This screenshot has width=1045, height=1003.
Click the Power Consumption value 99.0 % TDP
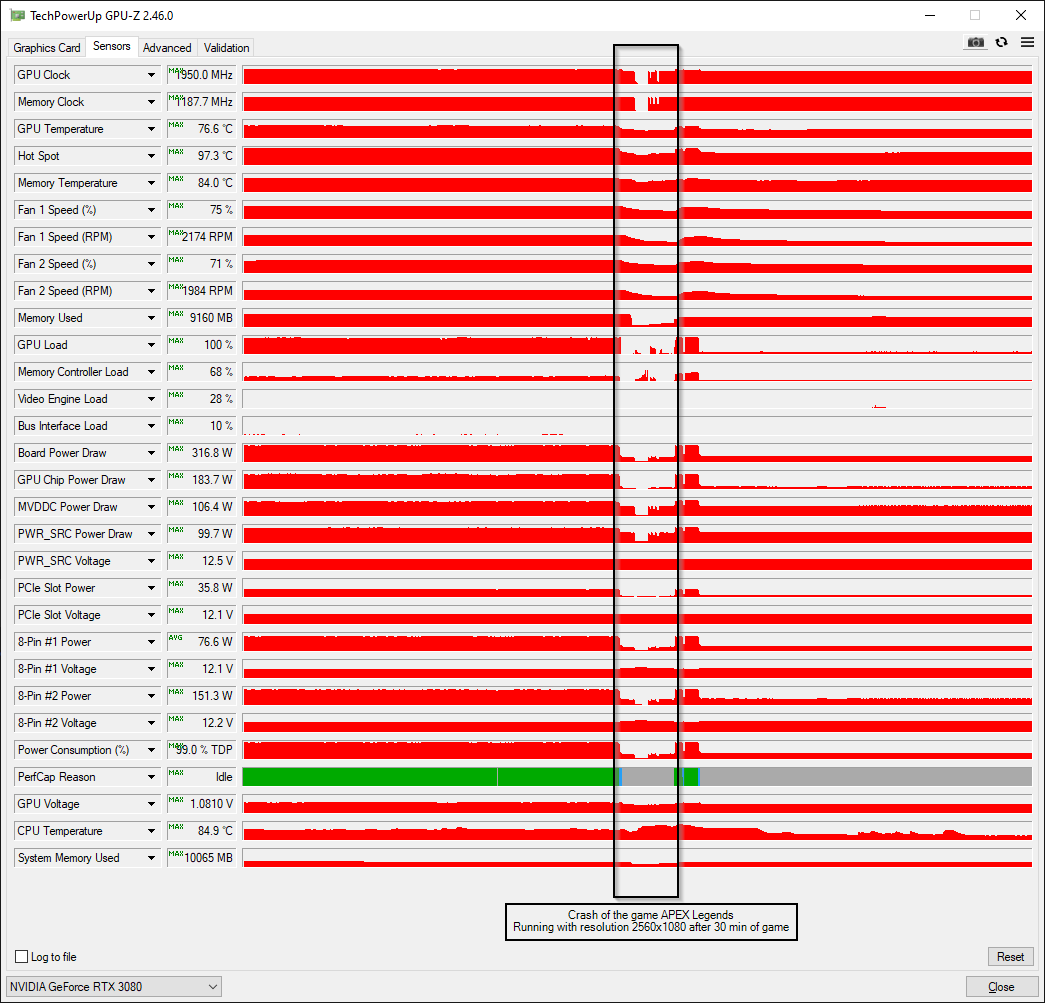point(201,750)
